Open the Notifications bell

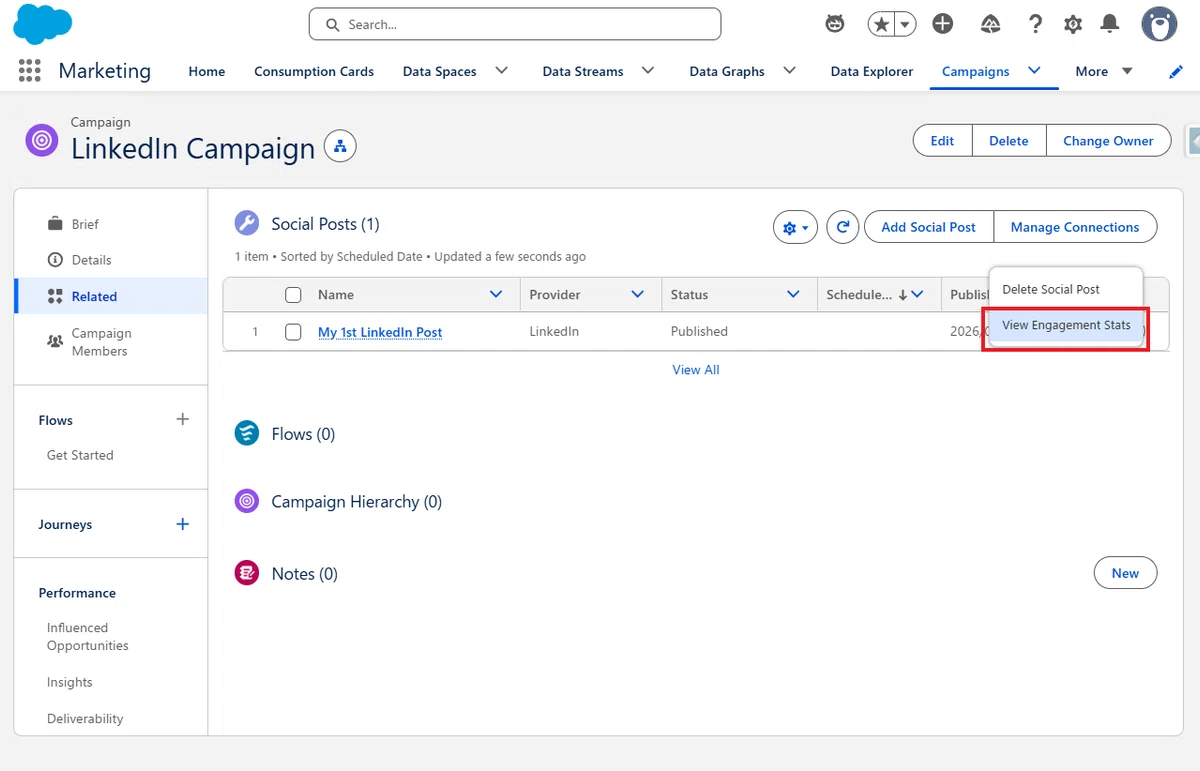coord(1110,24)
